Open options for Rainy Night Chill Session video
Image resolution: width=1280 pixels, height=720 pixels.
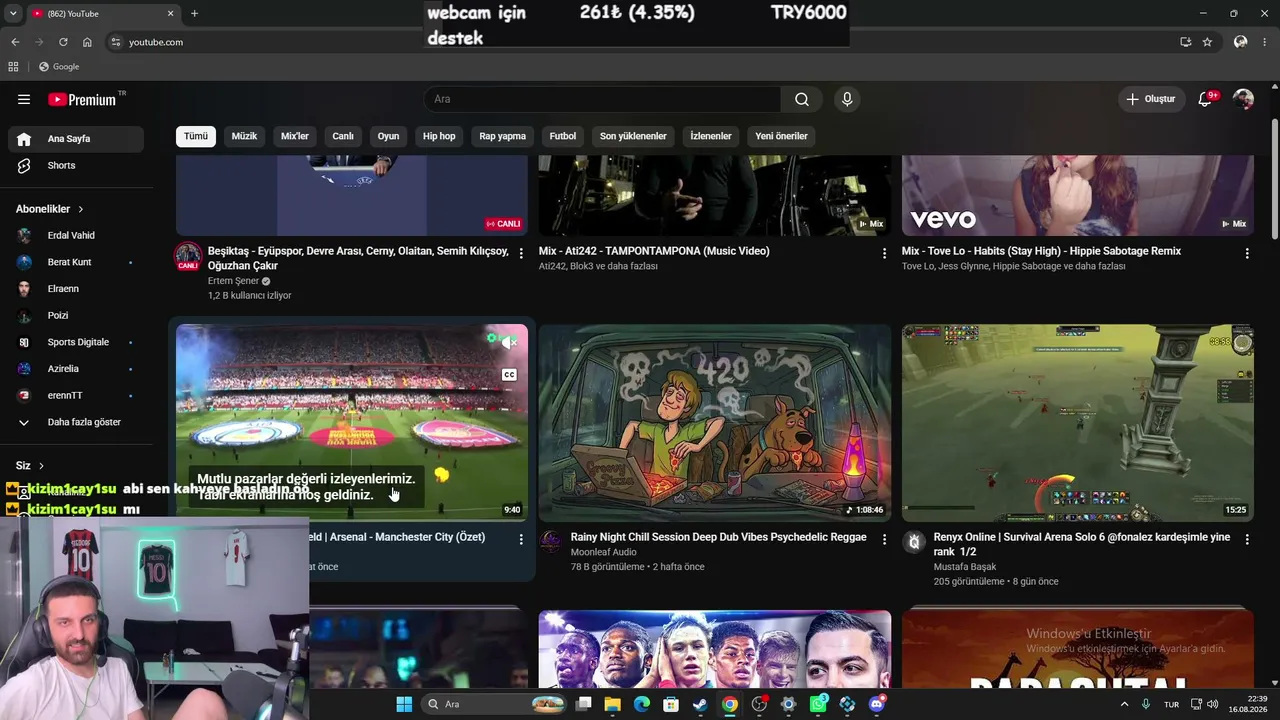coord(884,540)
